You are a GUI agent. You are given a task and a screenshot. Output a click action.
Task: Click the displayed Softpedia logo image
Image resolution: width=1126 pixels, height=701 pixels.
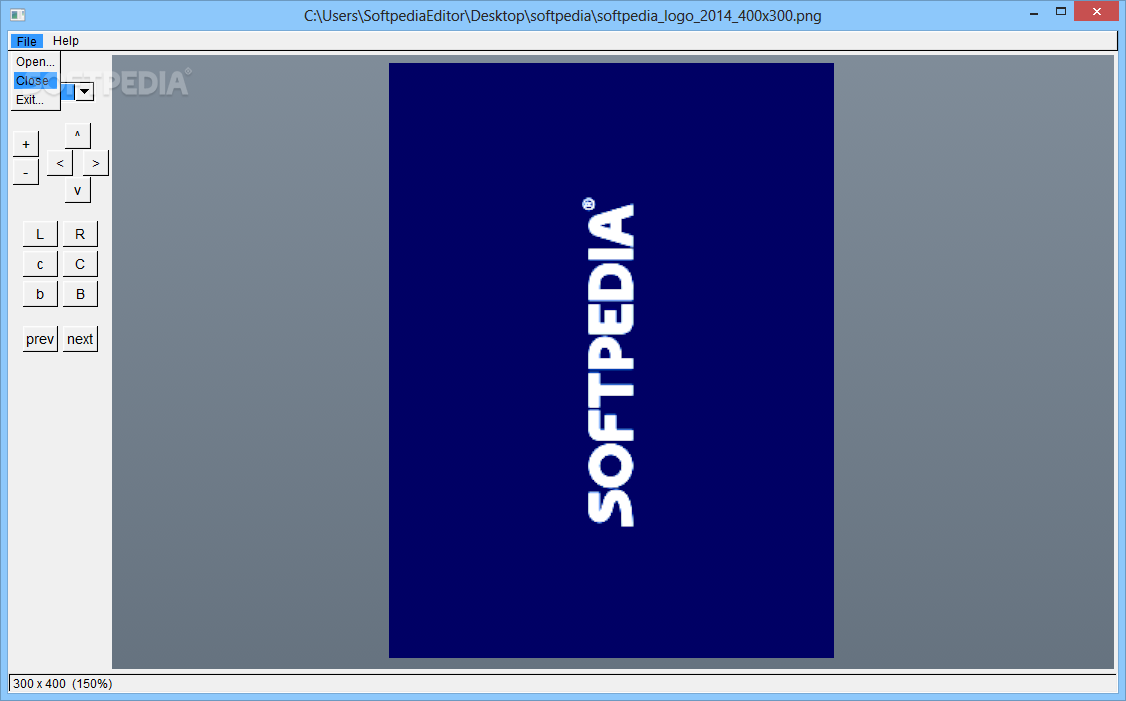pos(611,361)
